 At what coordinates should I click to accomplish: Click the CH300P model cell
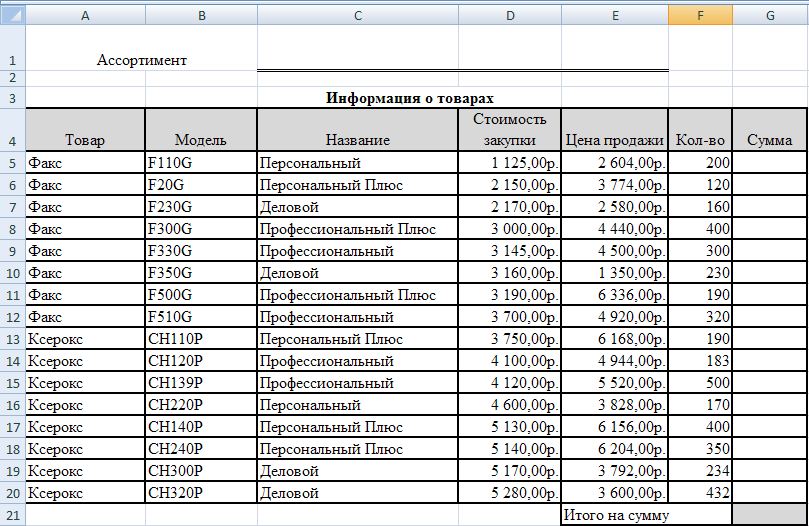201,471
